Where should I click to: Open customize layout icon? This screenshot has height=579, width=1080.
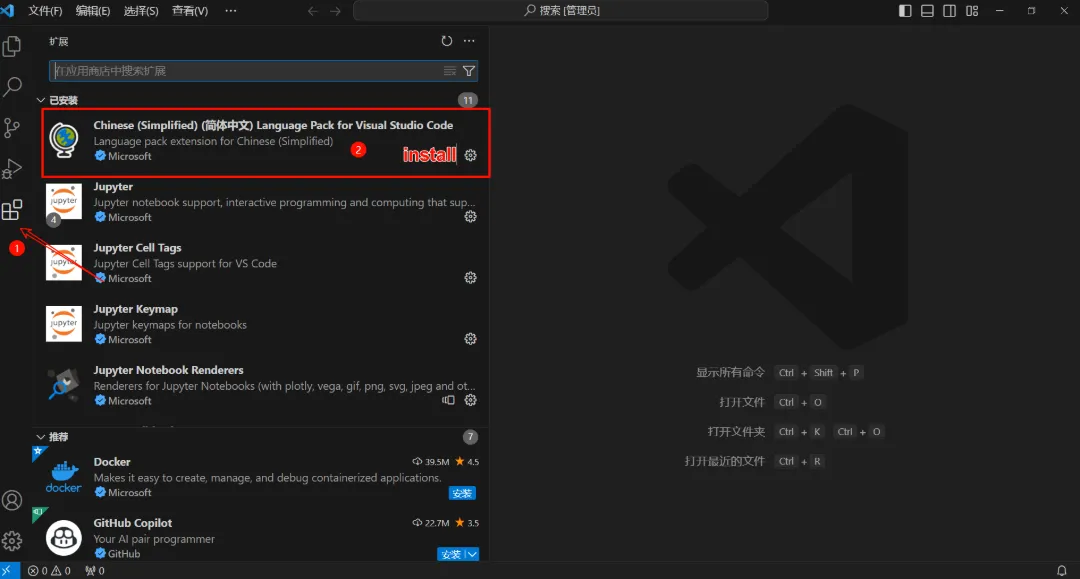972,11
